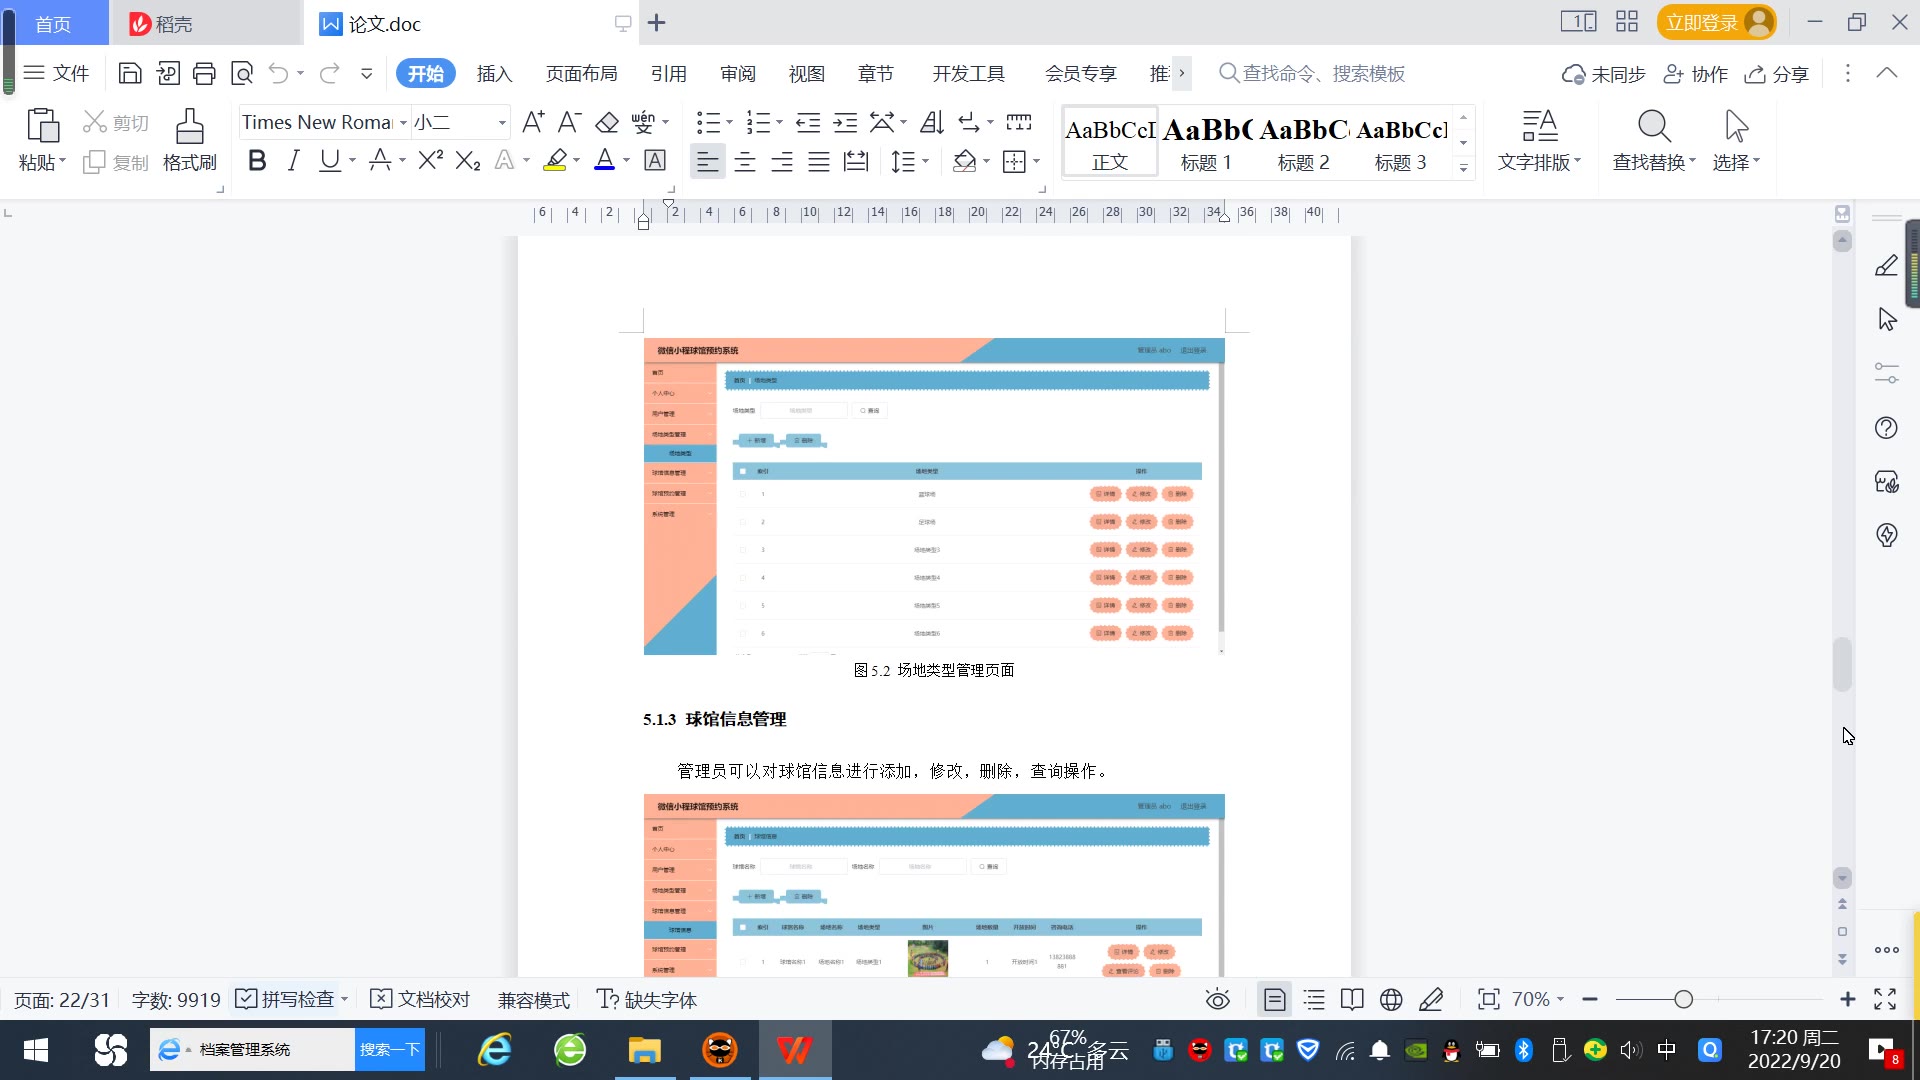Open the font size 小二 dropdown
Image resolution: width=1920 pixels, height=1080 pixels.
[502, 123]
